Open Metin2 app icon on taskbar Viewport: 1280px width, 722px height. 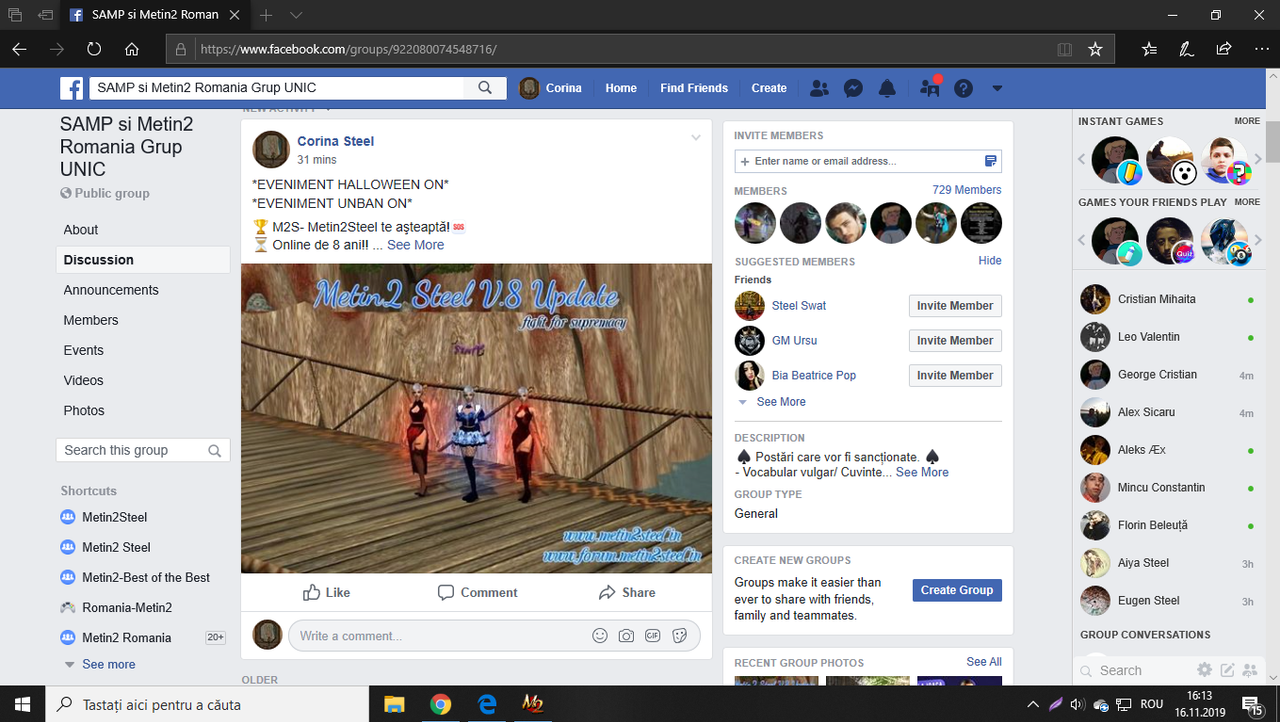[x=533, y=704]
